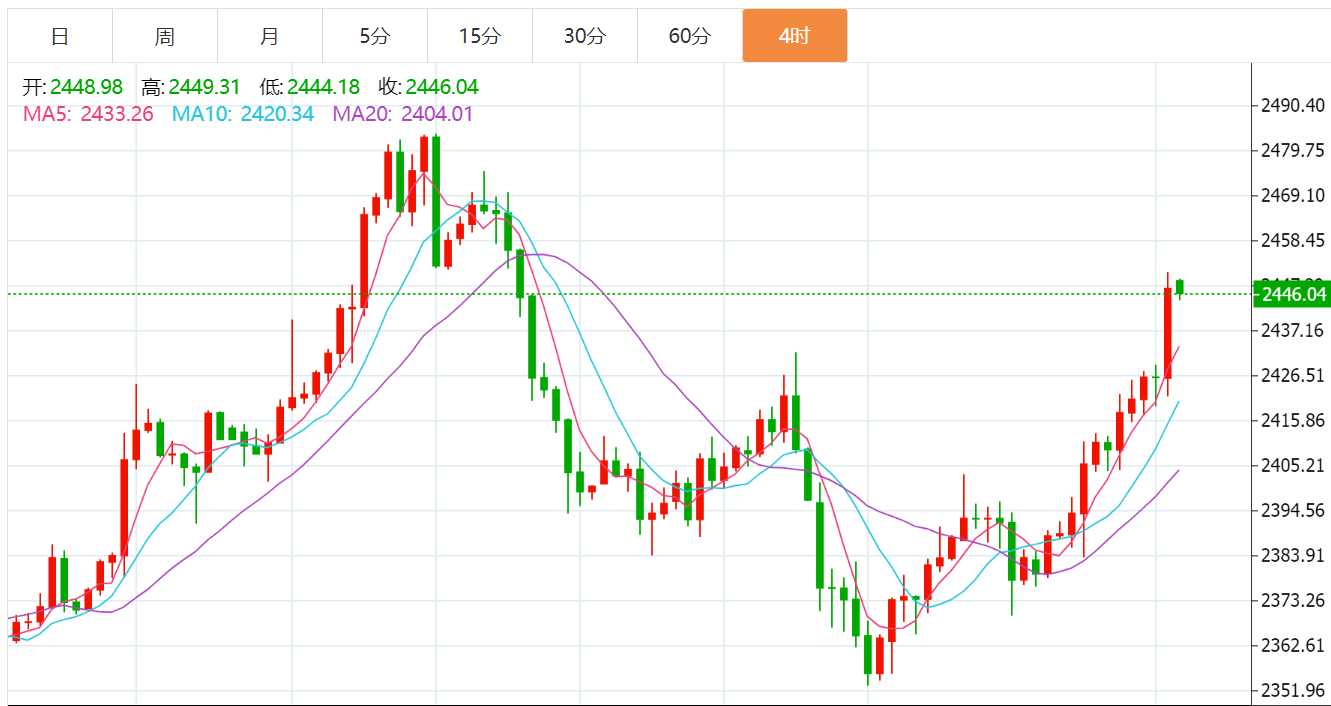Screen dimensions: 1331x706
Task: Click the MA10: 2420.34 indicator label
Action: click(243, 114)
